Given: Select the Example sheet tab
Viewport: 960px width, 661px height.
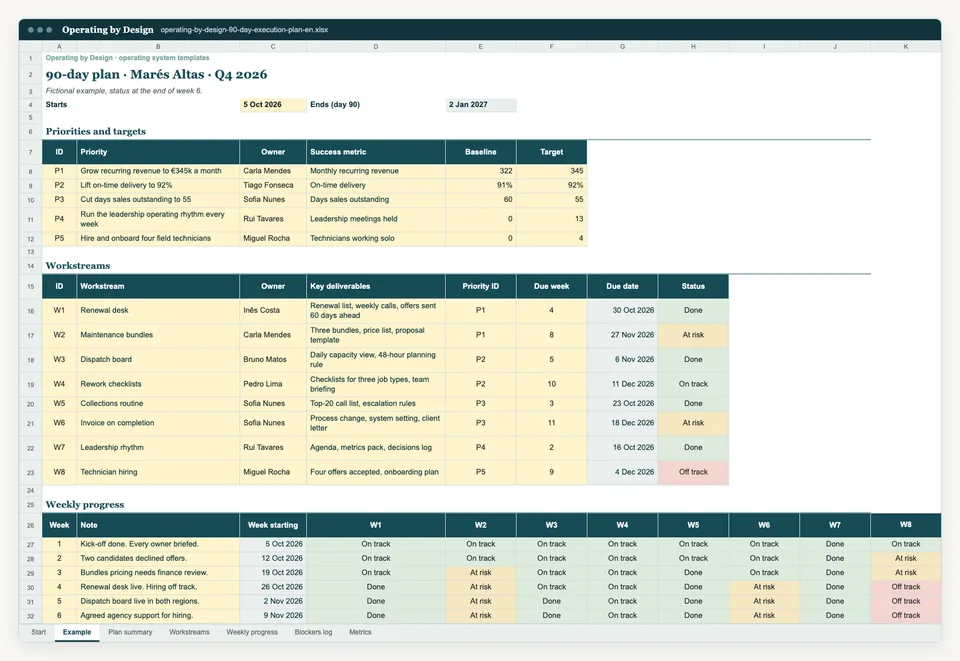Looking at the screenshot, I should (x=77, y=632).
